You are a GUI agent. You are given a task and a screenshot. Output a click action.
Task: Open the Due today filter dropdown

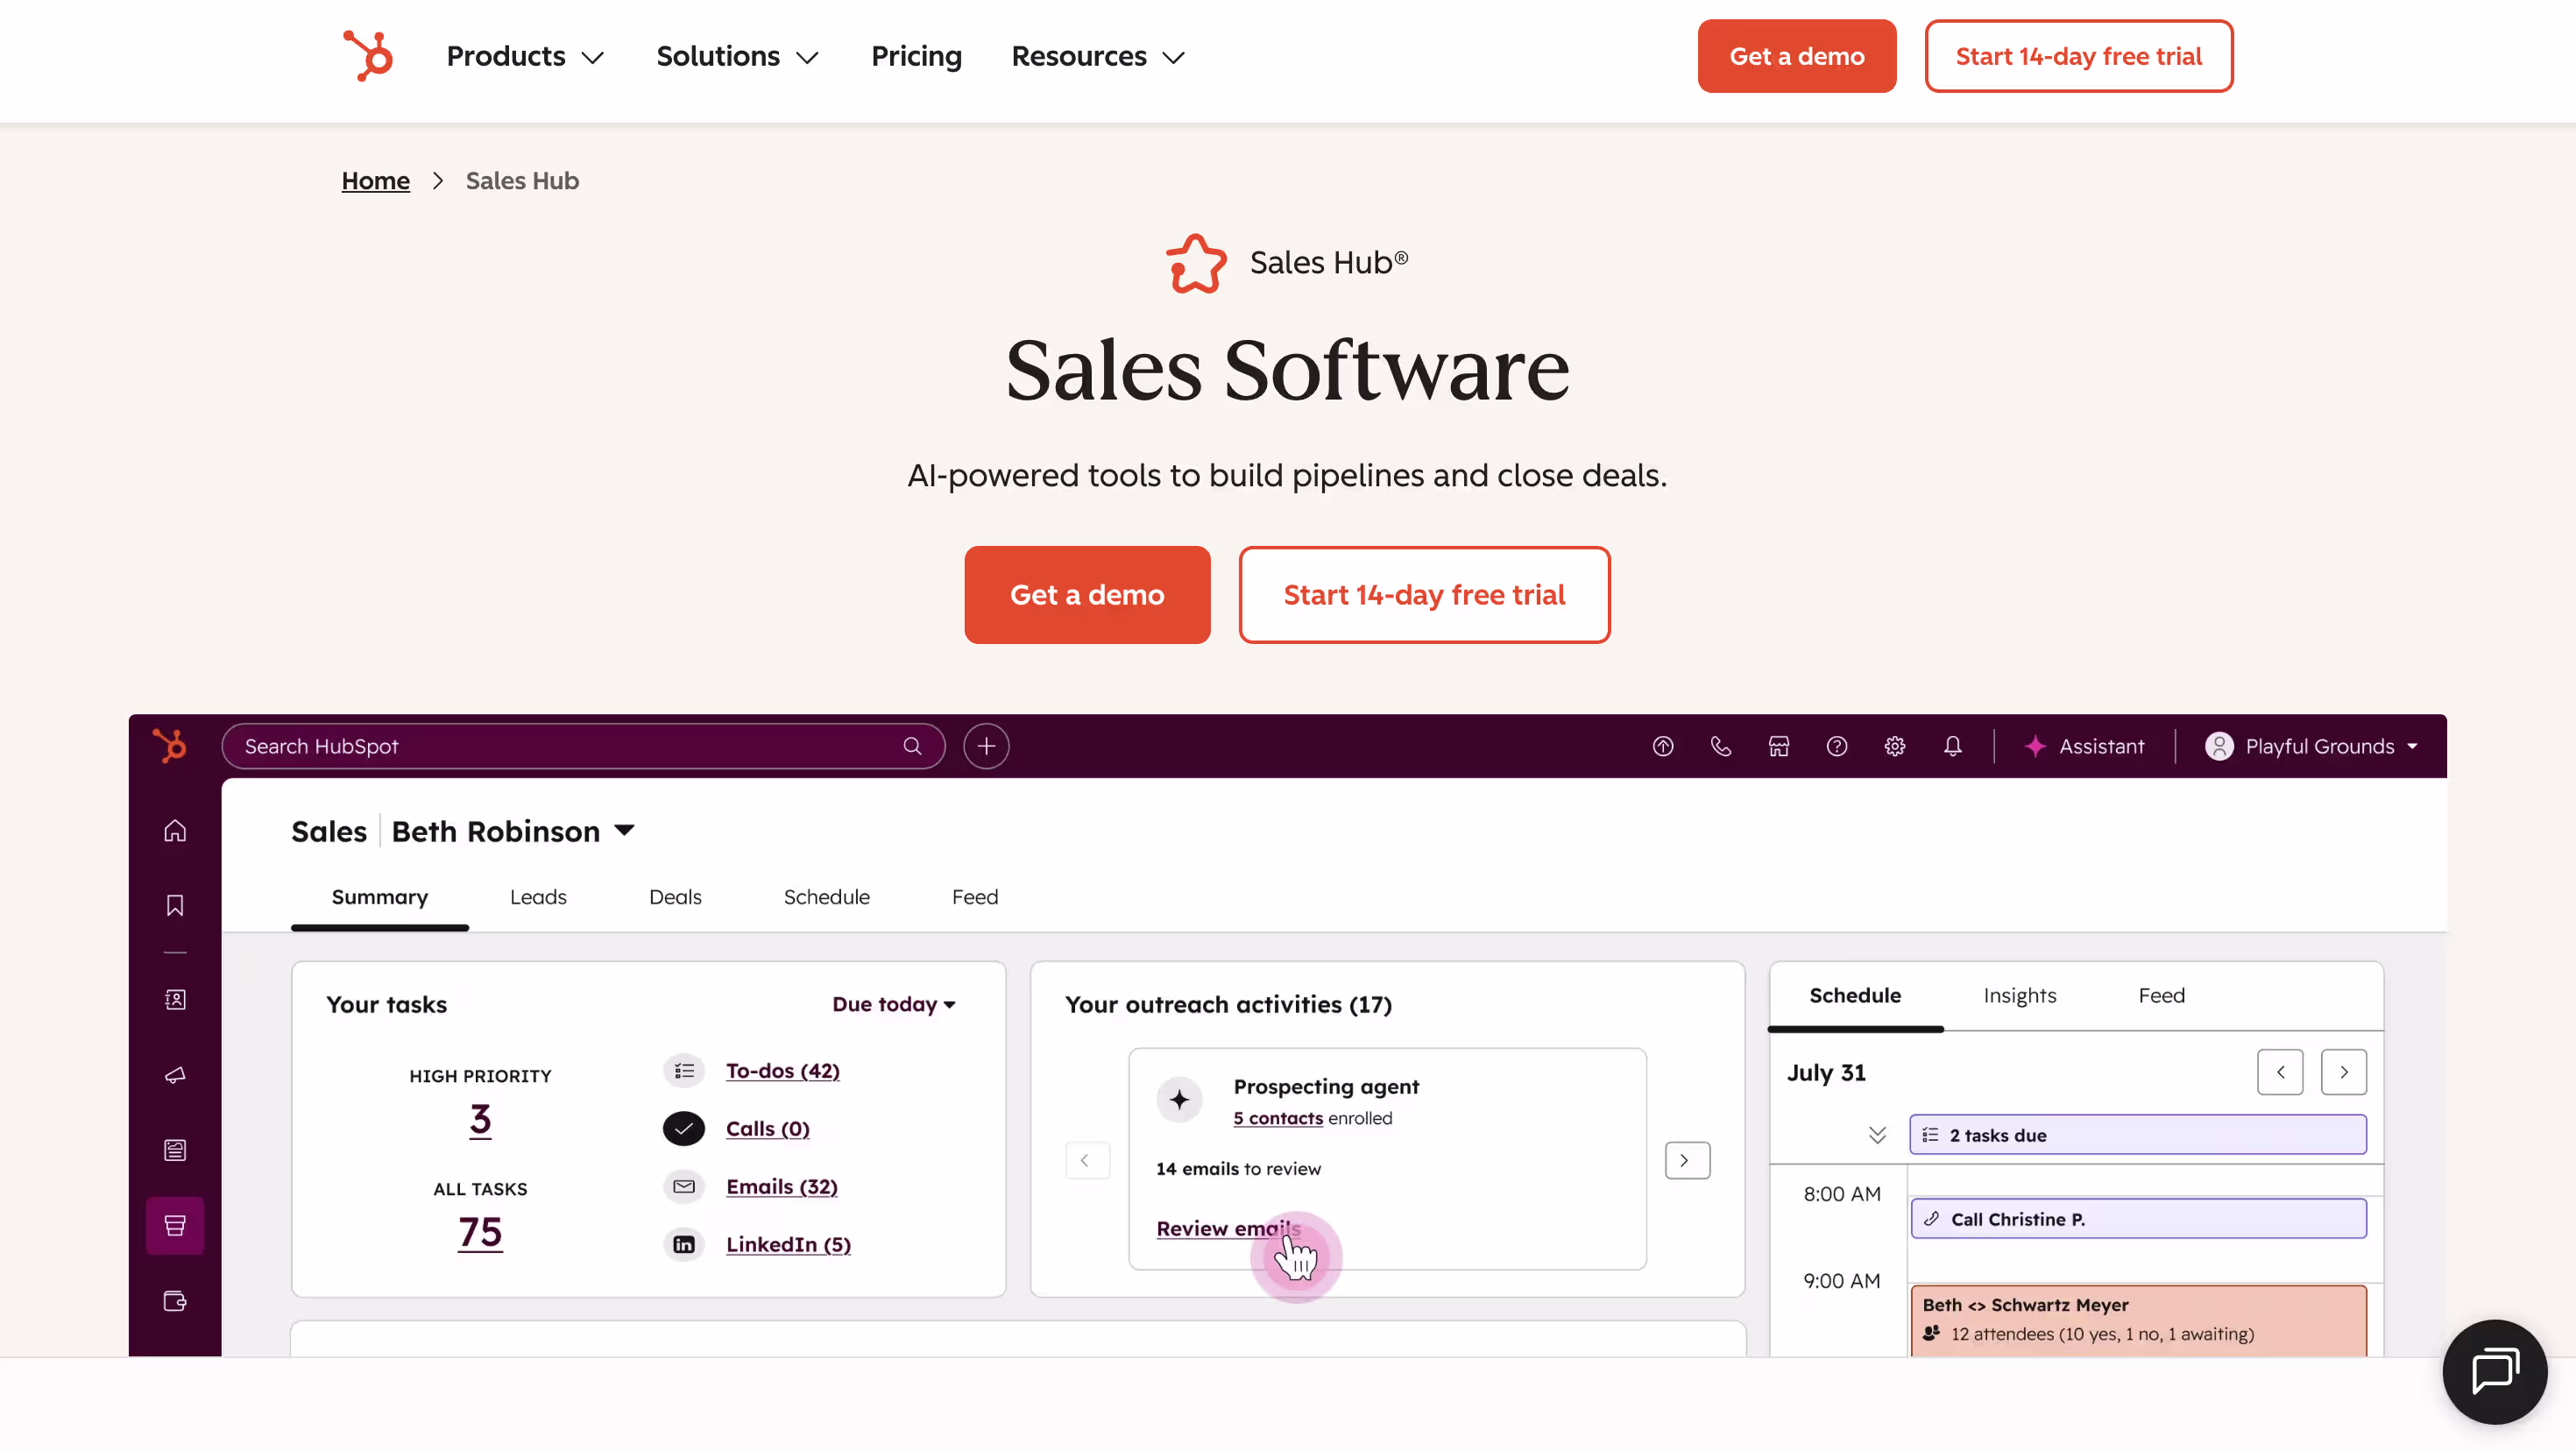(x=893, y=1004)
